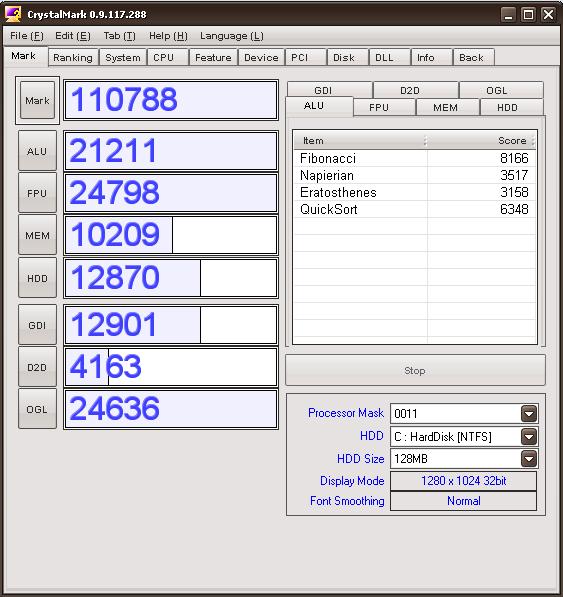Toggle Font Smoothing Normal button
563x597 pixels.
coord(463,501)
